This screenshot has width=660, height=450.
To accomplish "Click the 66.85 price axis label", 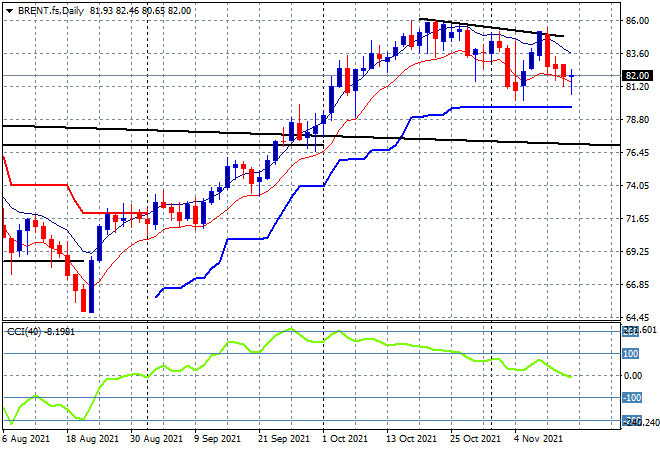I will click(x=637, y=285).
